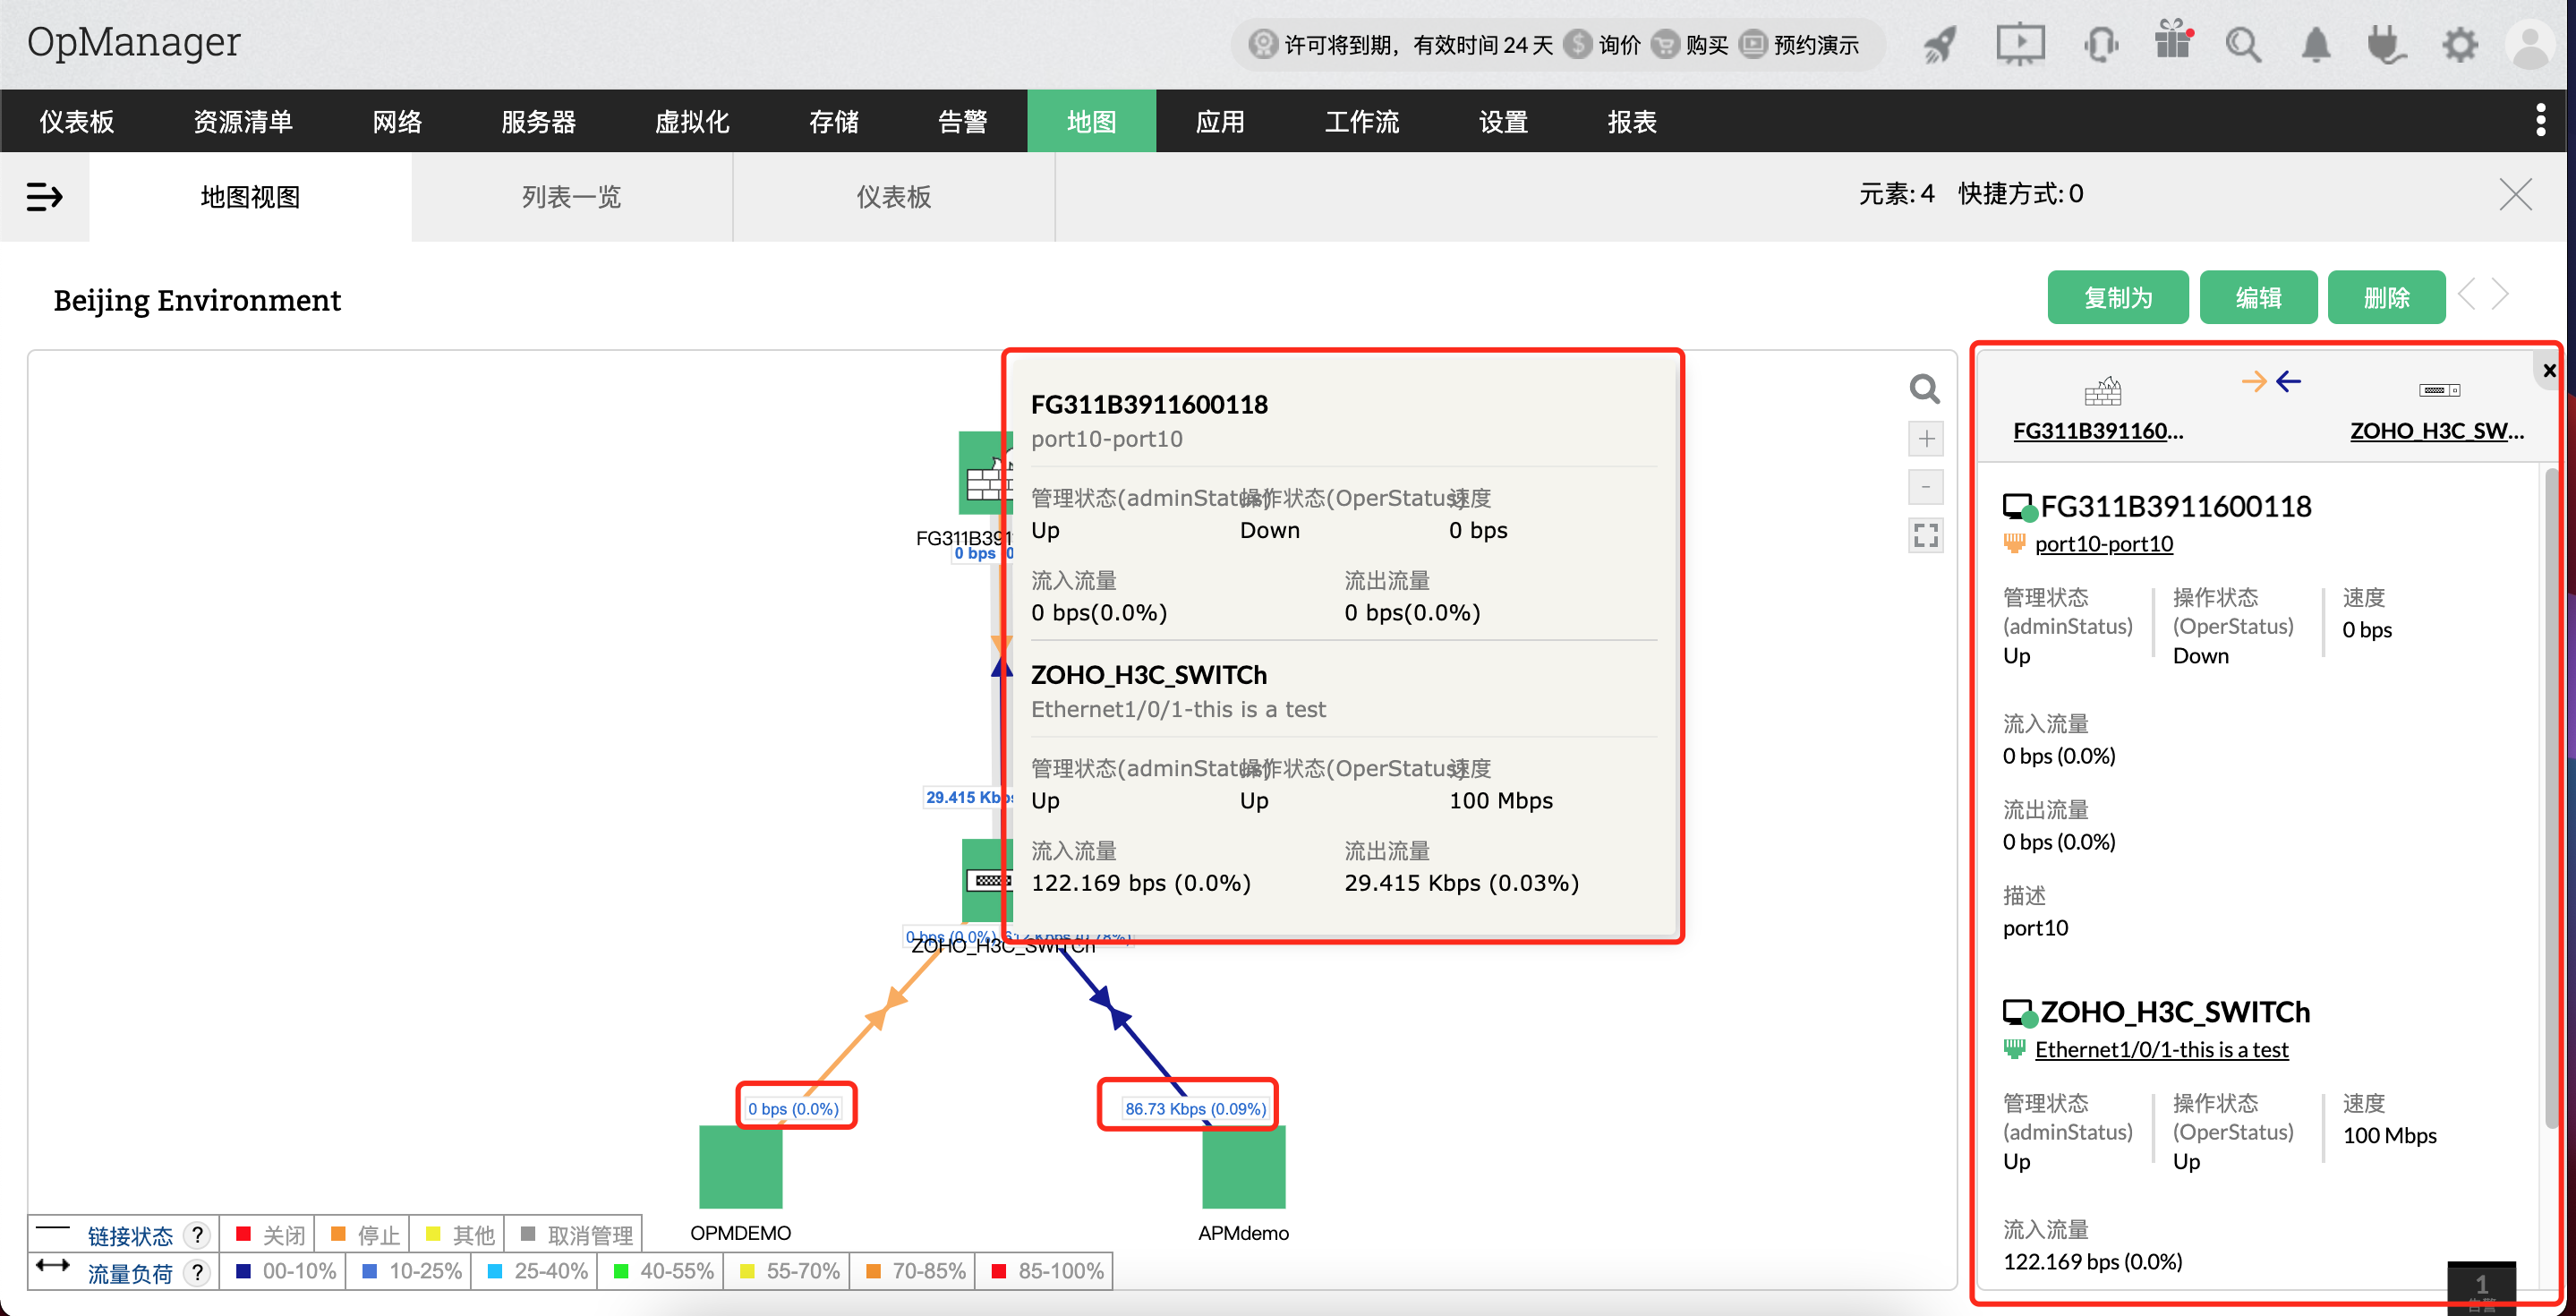Click the 编辑 button
This screenshot has width=2576, height=1316.
click(2258, 297)
